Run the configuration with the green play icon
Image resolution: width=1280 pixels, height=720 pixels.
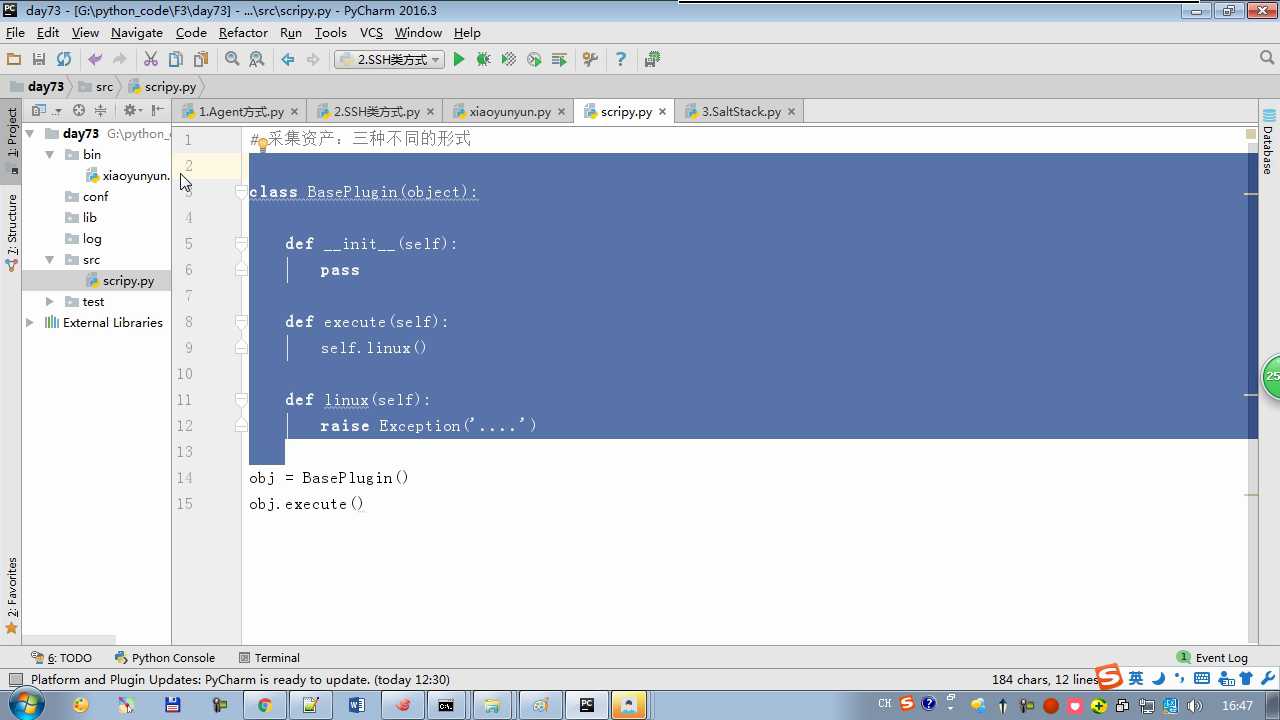coord(459,60)
